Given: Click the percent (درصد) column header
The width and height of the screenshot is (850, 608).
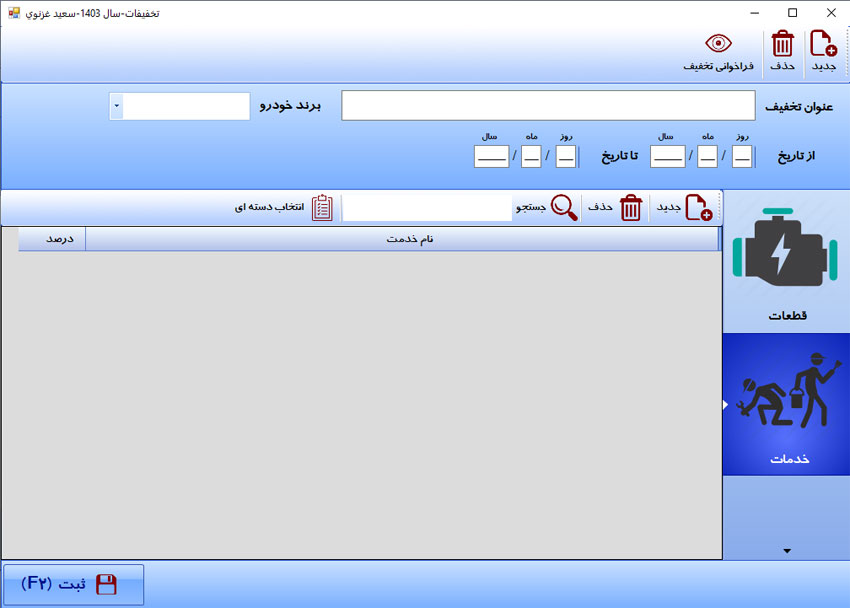Looking at the screenshot, I should (52, 240).
